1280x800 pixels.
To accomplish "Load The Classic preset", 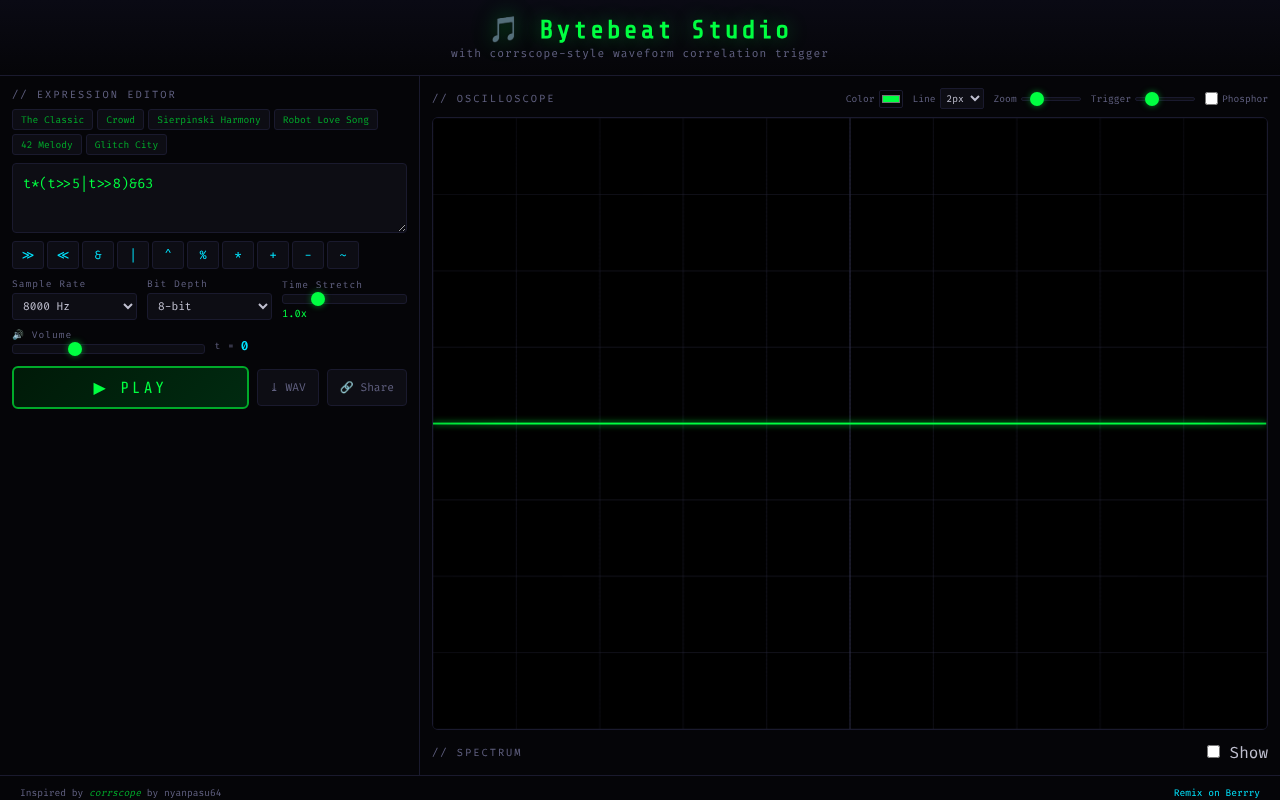I will [53, 120].
